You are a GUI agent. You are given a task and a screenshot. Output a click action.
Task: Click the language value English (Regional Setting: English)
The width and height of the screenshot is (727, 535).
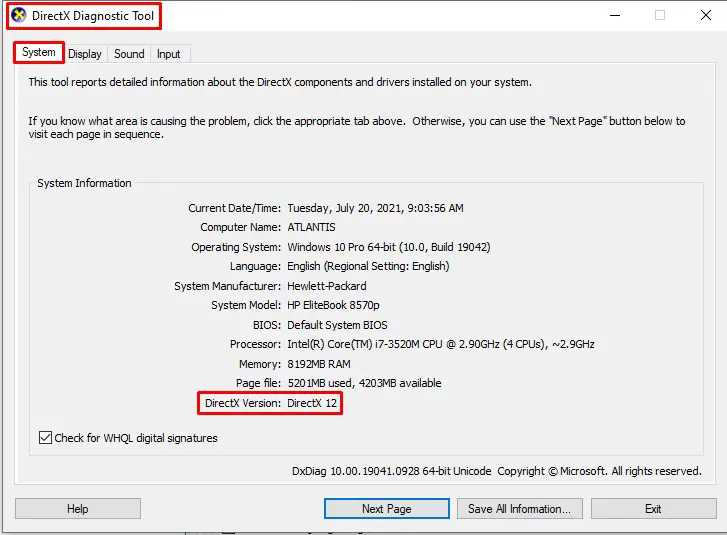368,266
